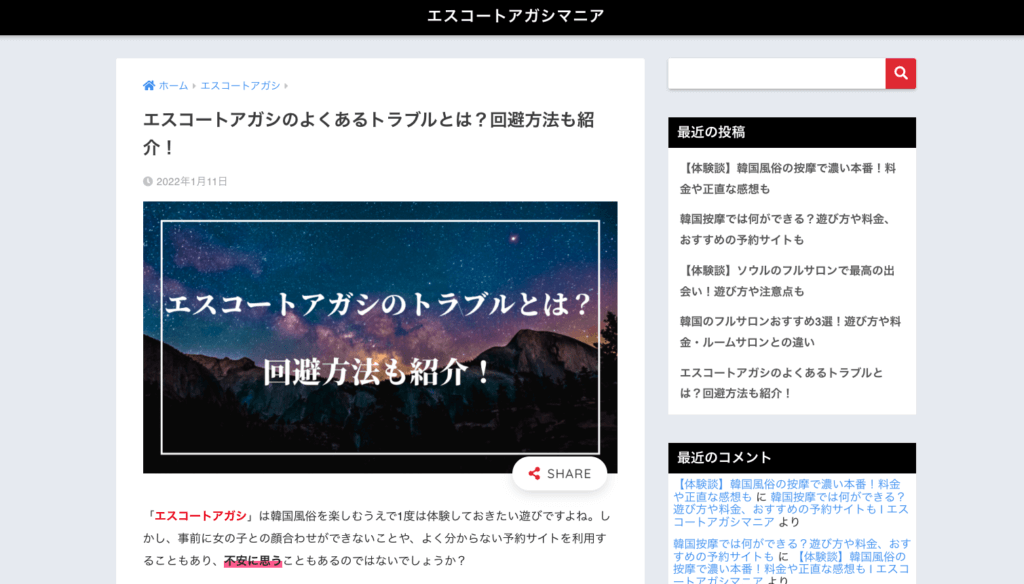1024x584 pixels.
Task: Open the エスコートアガシ breadcrumb category link
Action: click(240, 86)
